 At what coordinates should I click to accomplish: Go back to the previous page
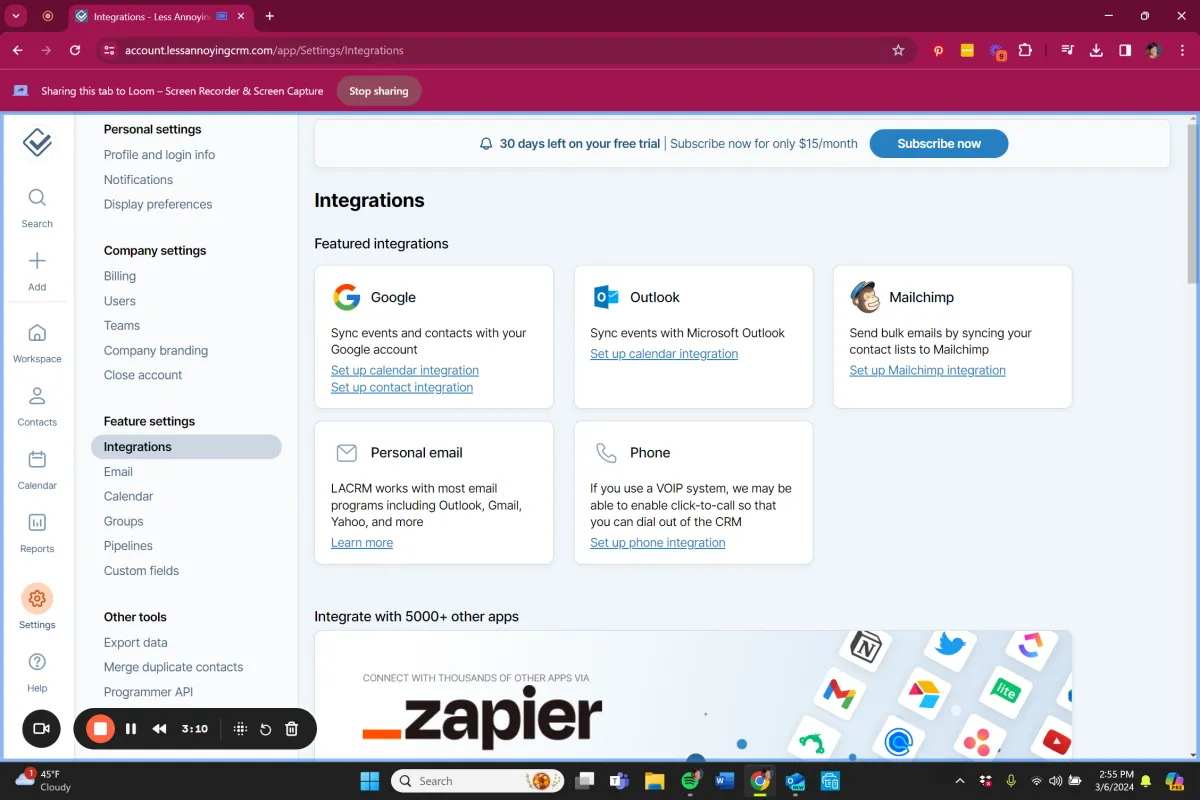point(18,50)
